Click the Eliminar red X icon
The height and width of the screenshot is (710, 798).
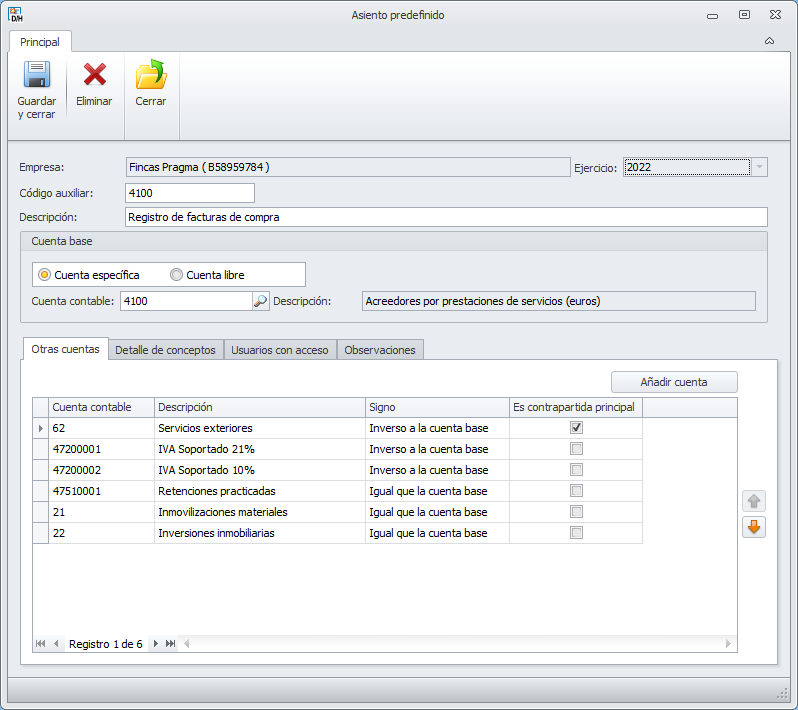click(94, 75)
